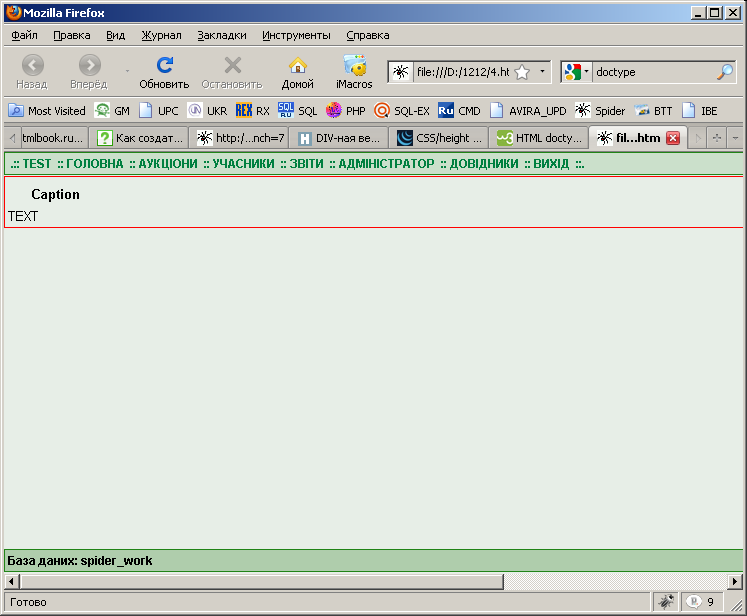Go to the Домой home page icon
This screenshot has height=616, width=747.
click(x=297, y=66)
